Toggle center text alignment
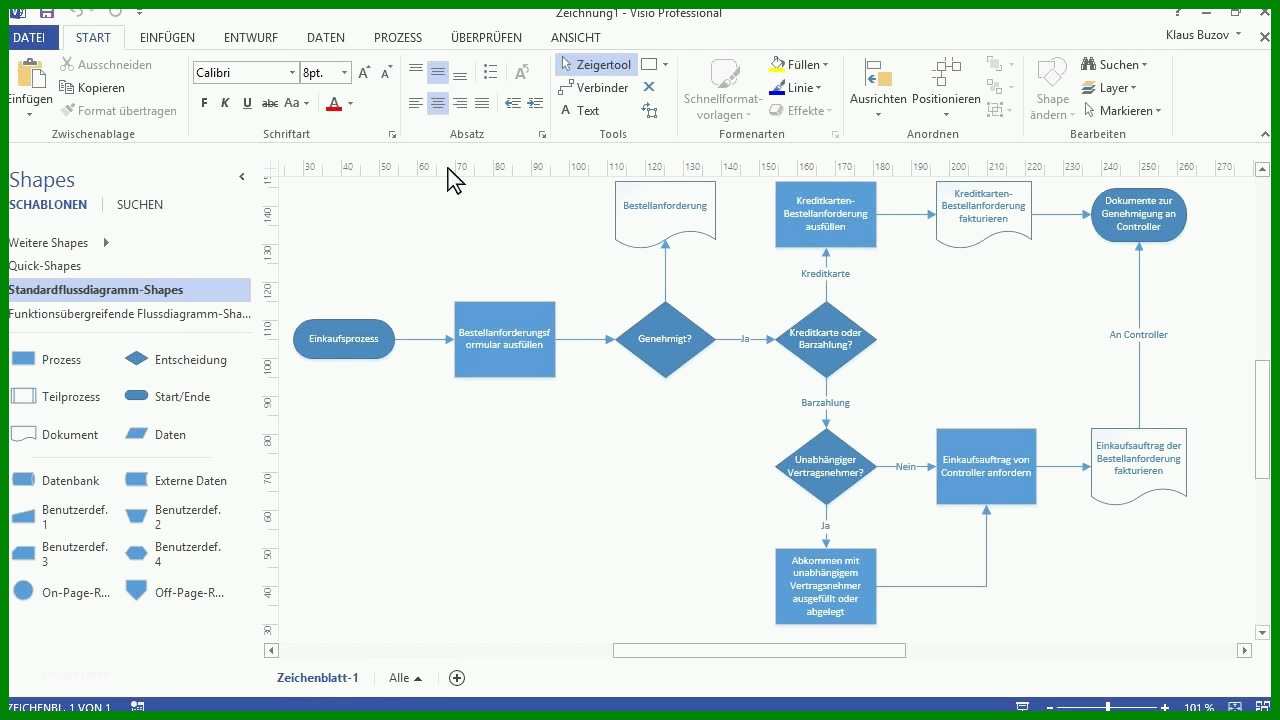 click(438, 103)
